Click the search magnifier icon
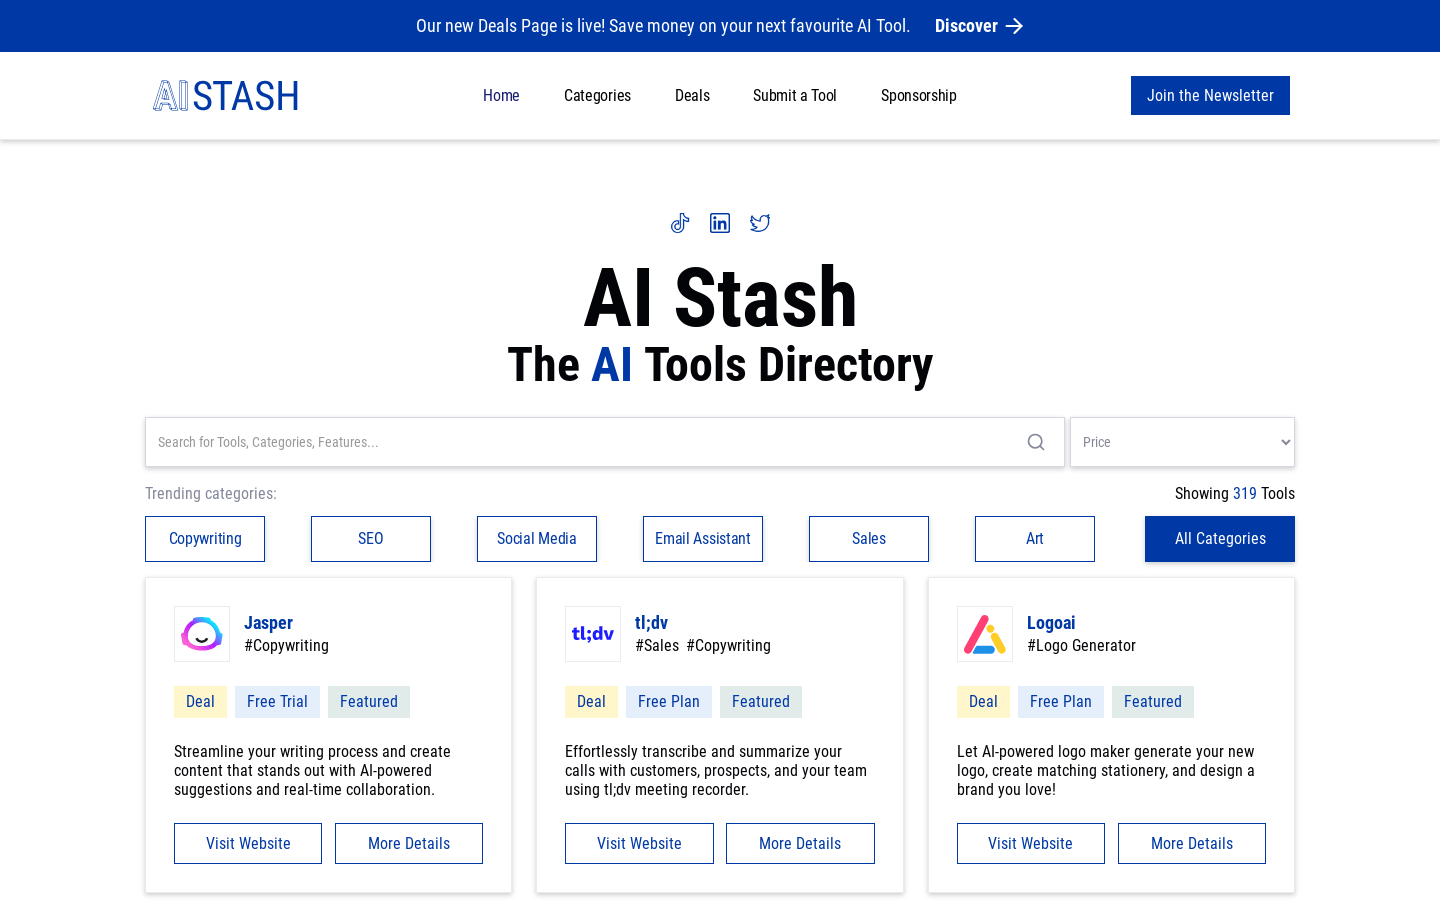The image size is (1440, 900). (1036, 442)
